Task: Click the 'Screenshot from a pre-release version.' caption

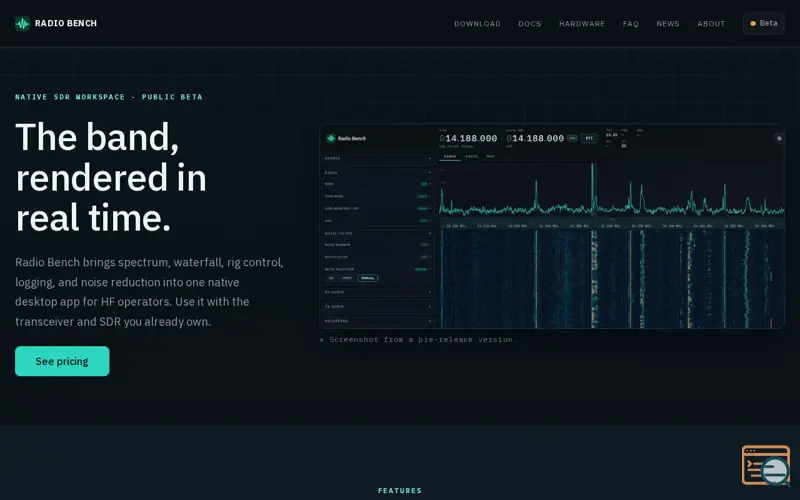Action: click(418, 339)
